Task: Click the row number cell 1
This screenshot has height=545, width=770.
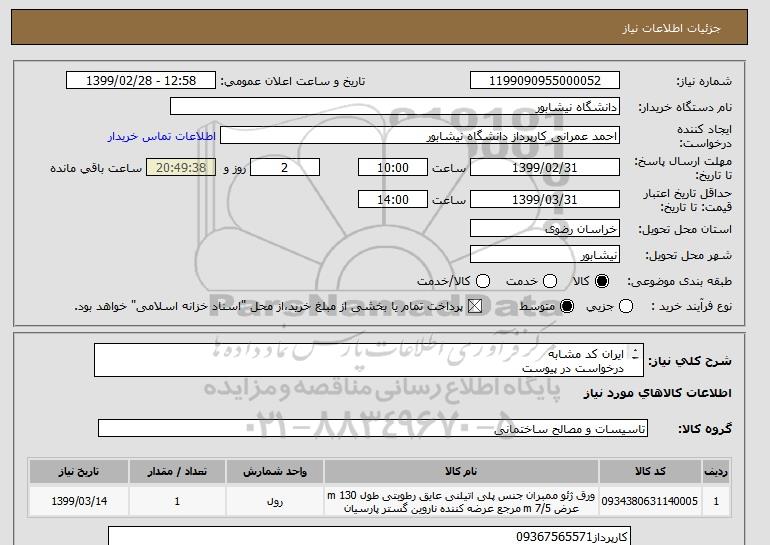Action: 716,501
